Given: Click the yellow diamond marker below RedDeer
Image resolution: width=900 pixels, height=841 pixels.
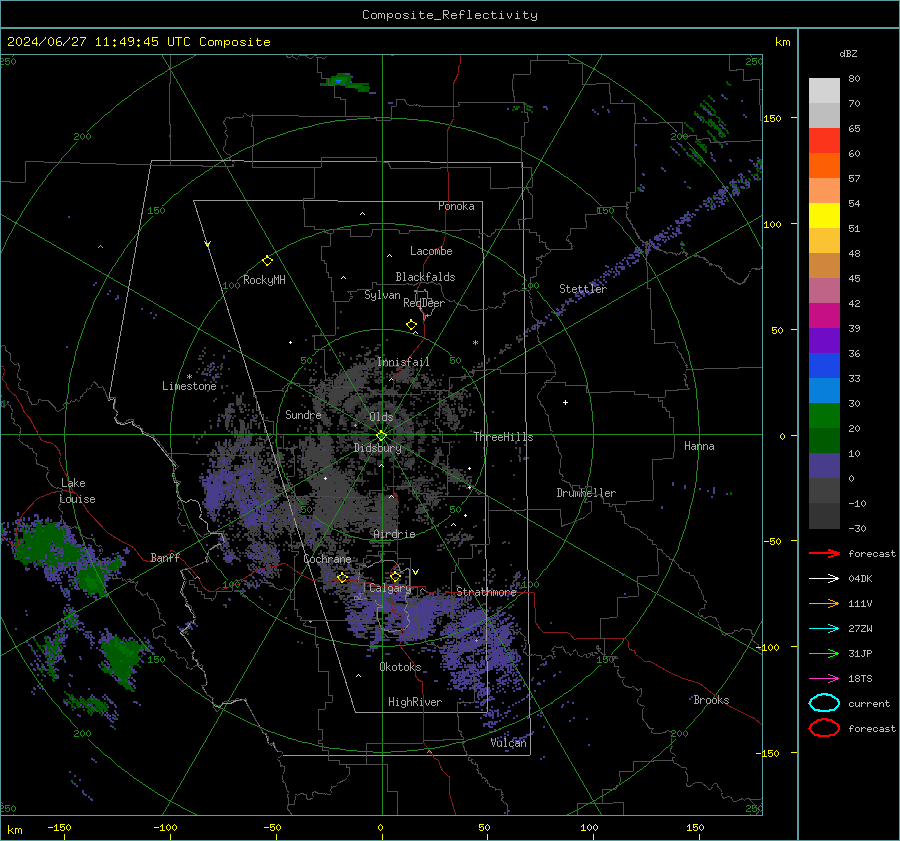Looking at the screenshot, I should 411,325.
